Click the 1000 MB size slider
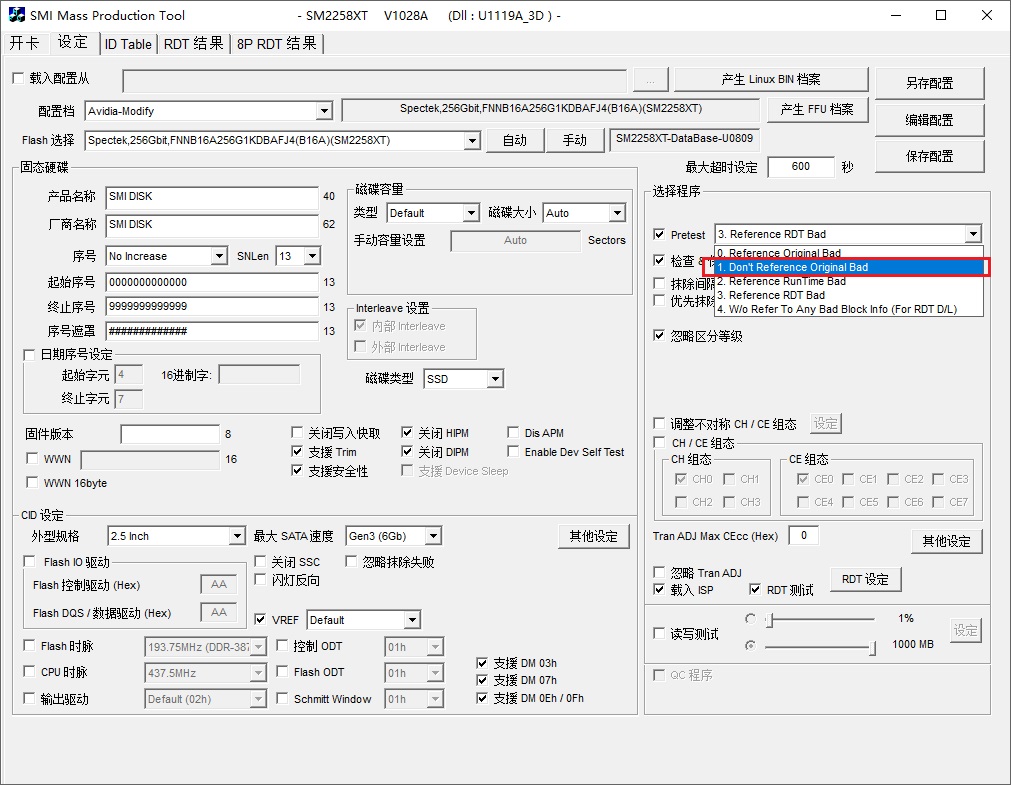This screenshot has width=1011, height=785. pos(820,646)
